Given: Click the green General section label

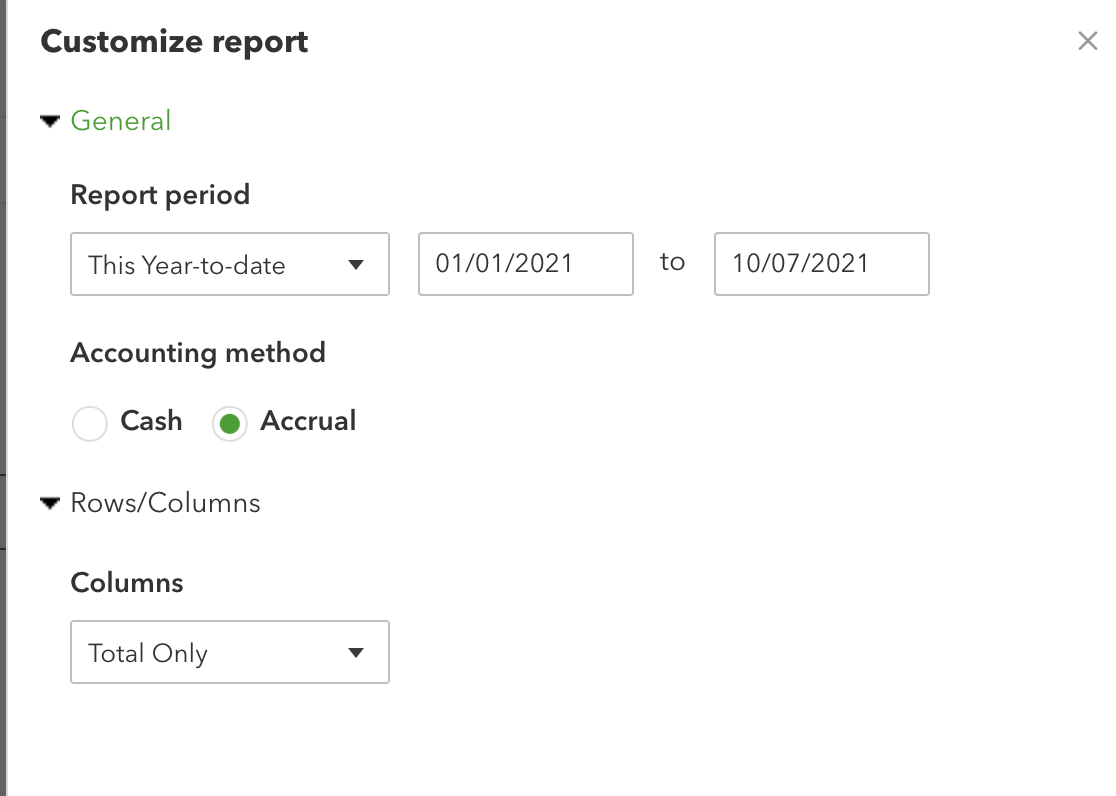Looking at the screenshot, I should click(120, 120).
